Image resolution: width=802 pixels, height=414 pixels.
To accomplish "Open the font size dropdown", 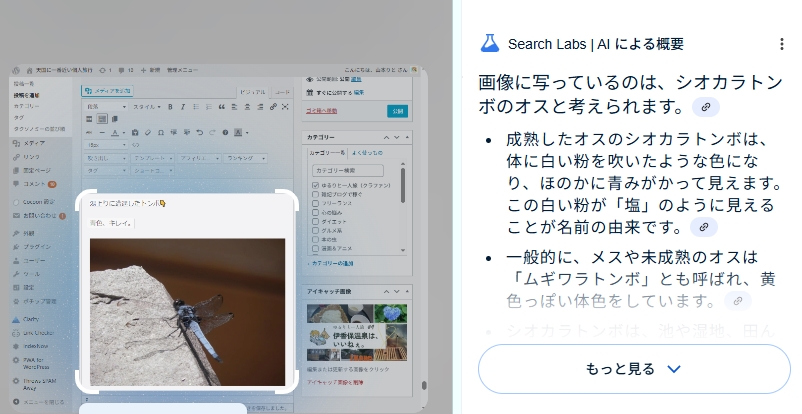I will (x=106, y=145).
